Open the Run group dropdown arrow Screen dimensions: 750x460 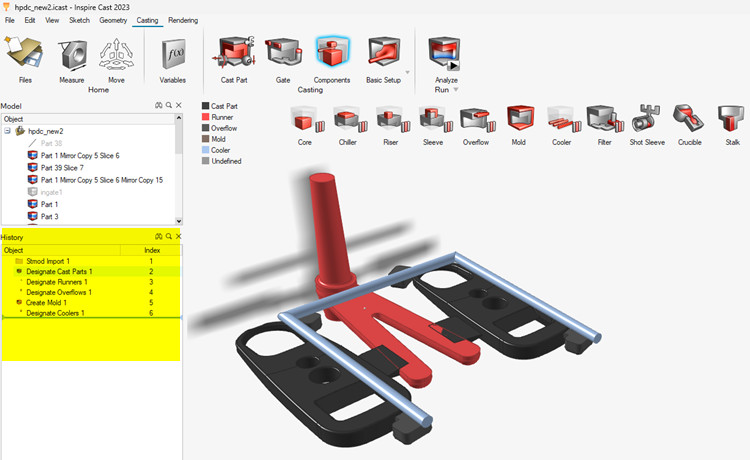coord(456,90)
